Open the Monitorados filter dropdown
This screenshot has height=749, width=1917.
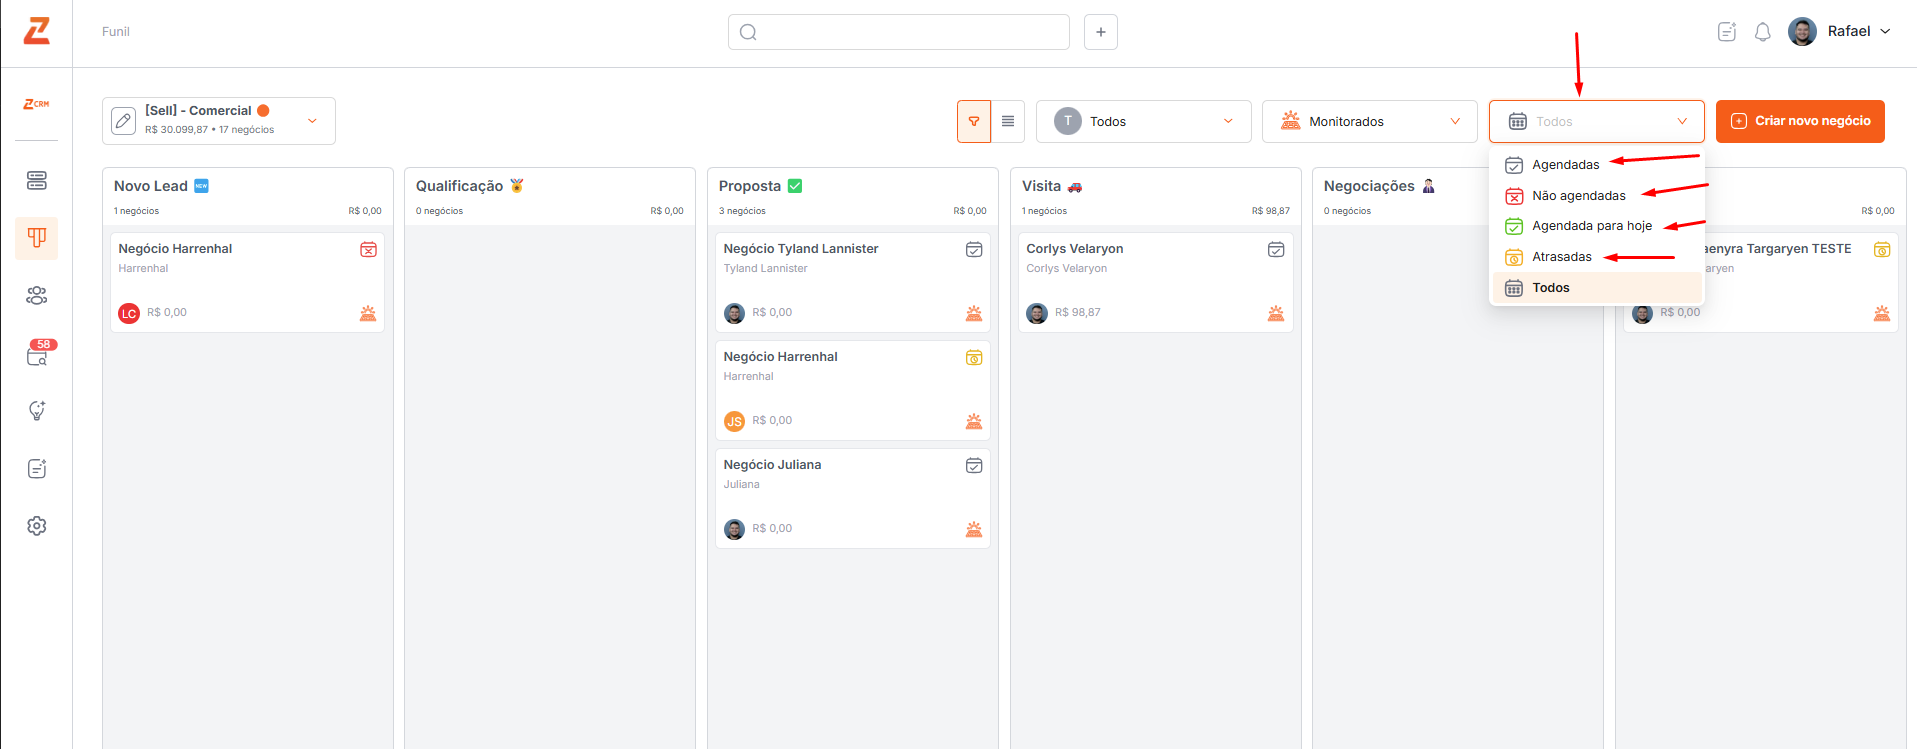[x=1370, y=121]
